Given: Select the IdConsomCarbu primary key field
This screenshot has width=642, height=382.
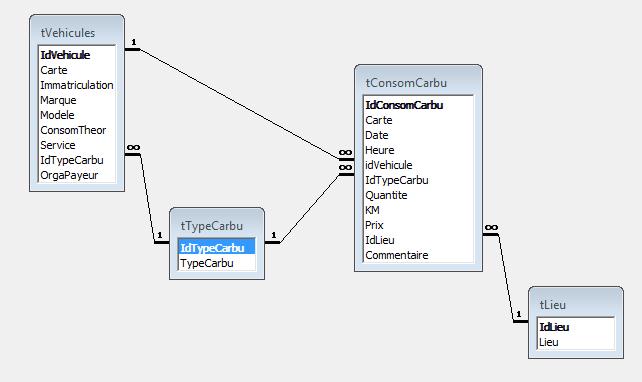Looking at the screenshot, I should 418,105.
